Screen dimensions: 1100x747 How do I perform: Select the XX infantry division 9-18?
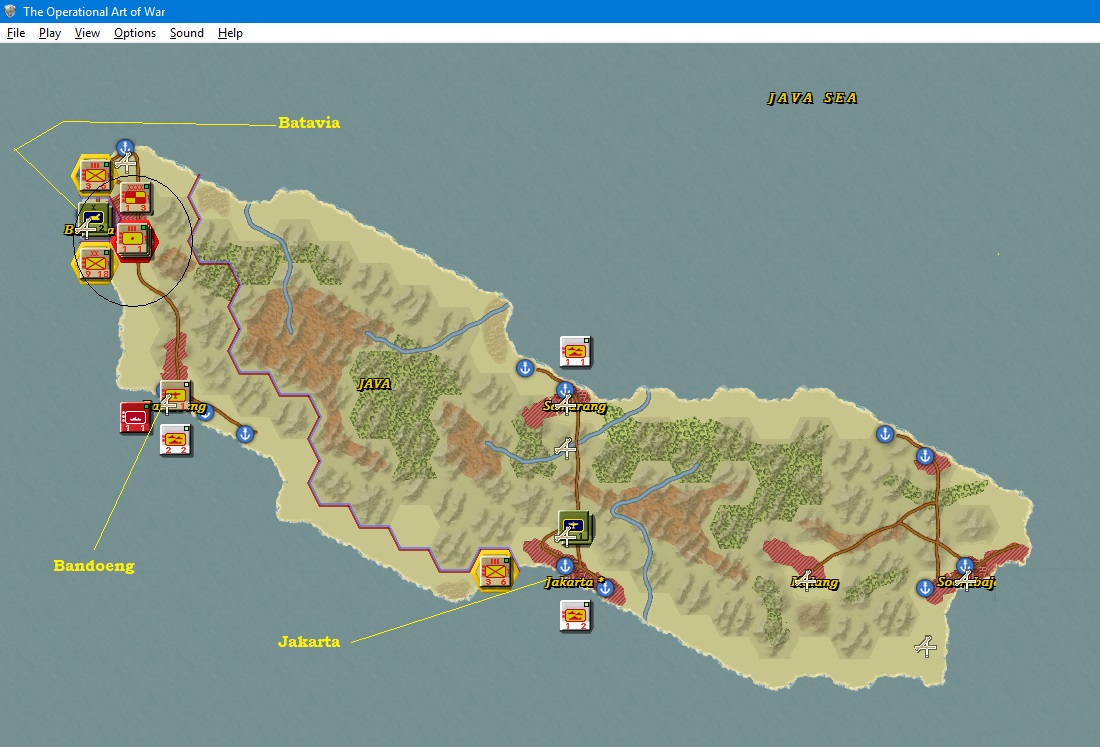[95, 264]
